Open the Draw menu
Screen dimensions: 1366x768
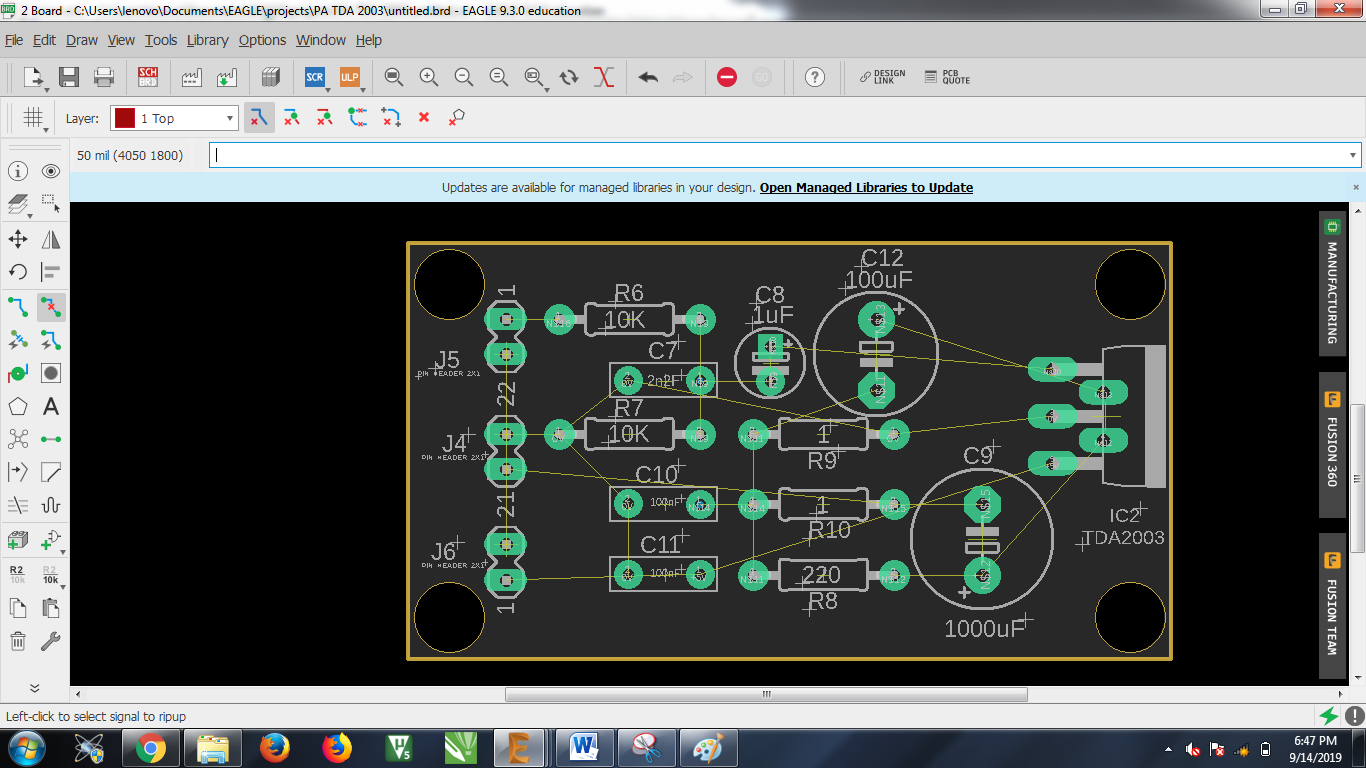pyautogui.click(x=81, y=40)
